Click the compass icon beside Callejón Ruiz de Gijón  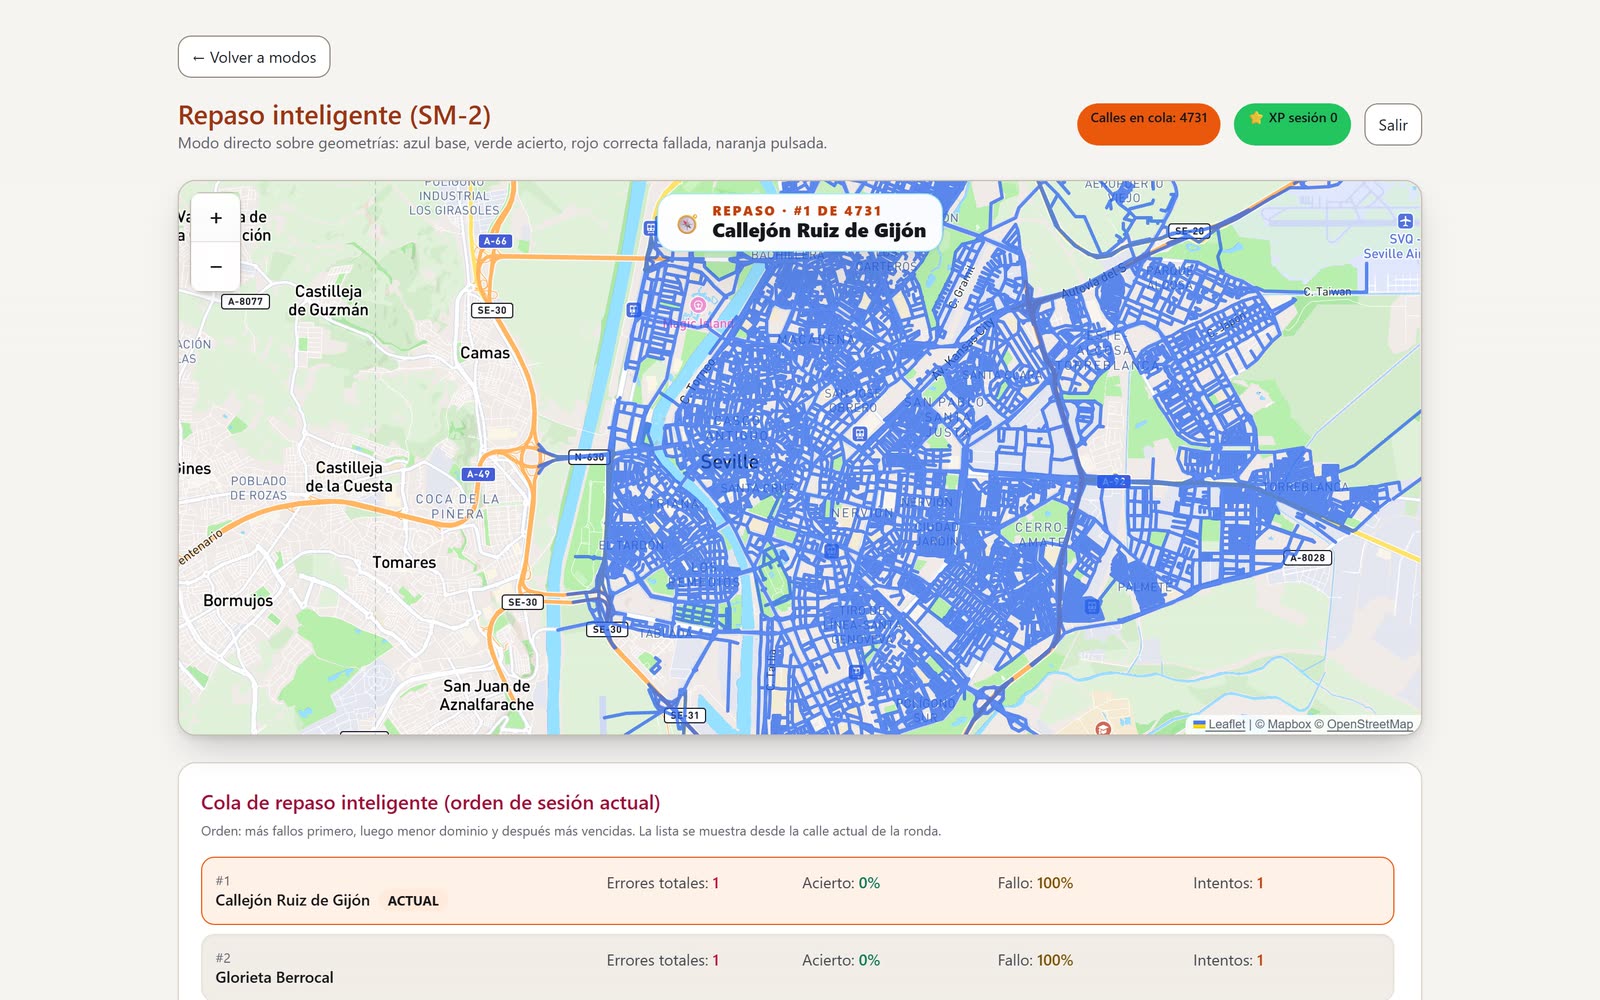[687, 224]
